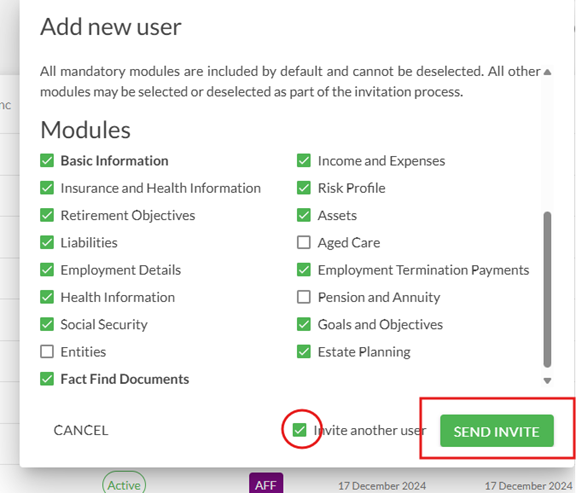Deselect the Risk Profile module
The height and width of the screenshot is (493, 576).
pos(304,188)
